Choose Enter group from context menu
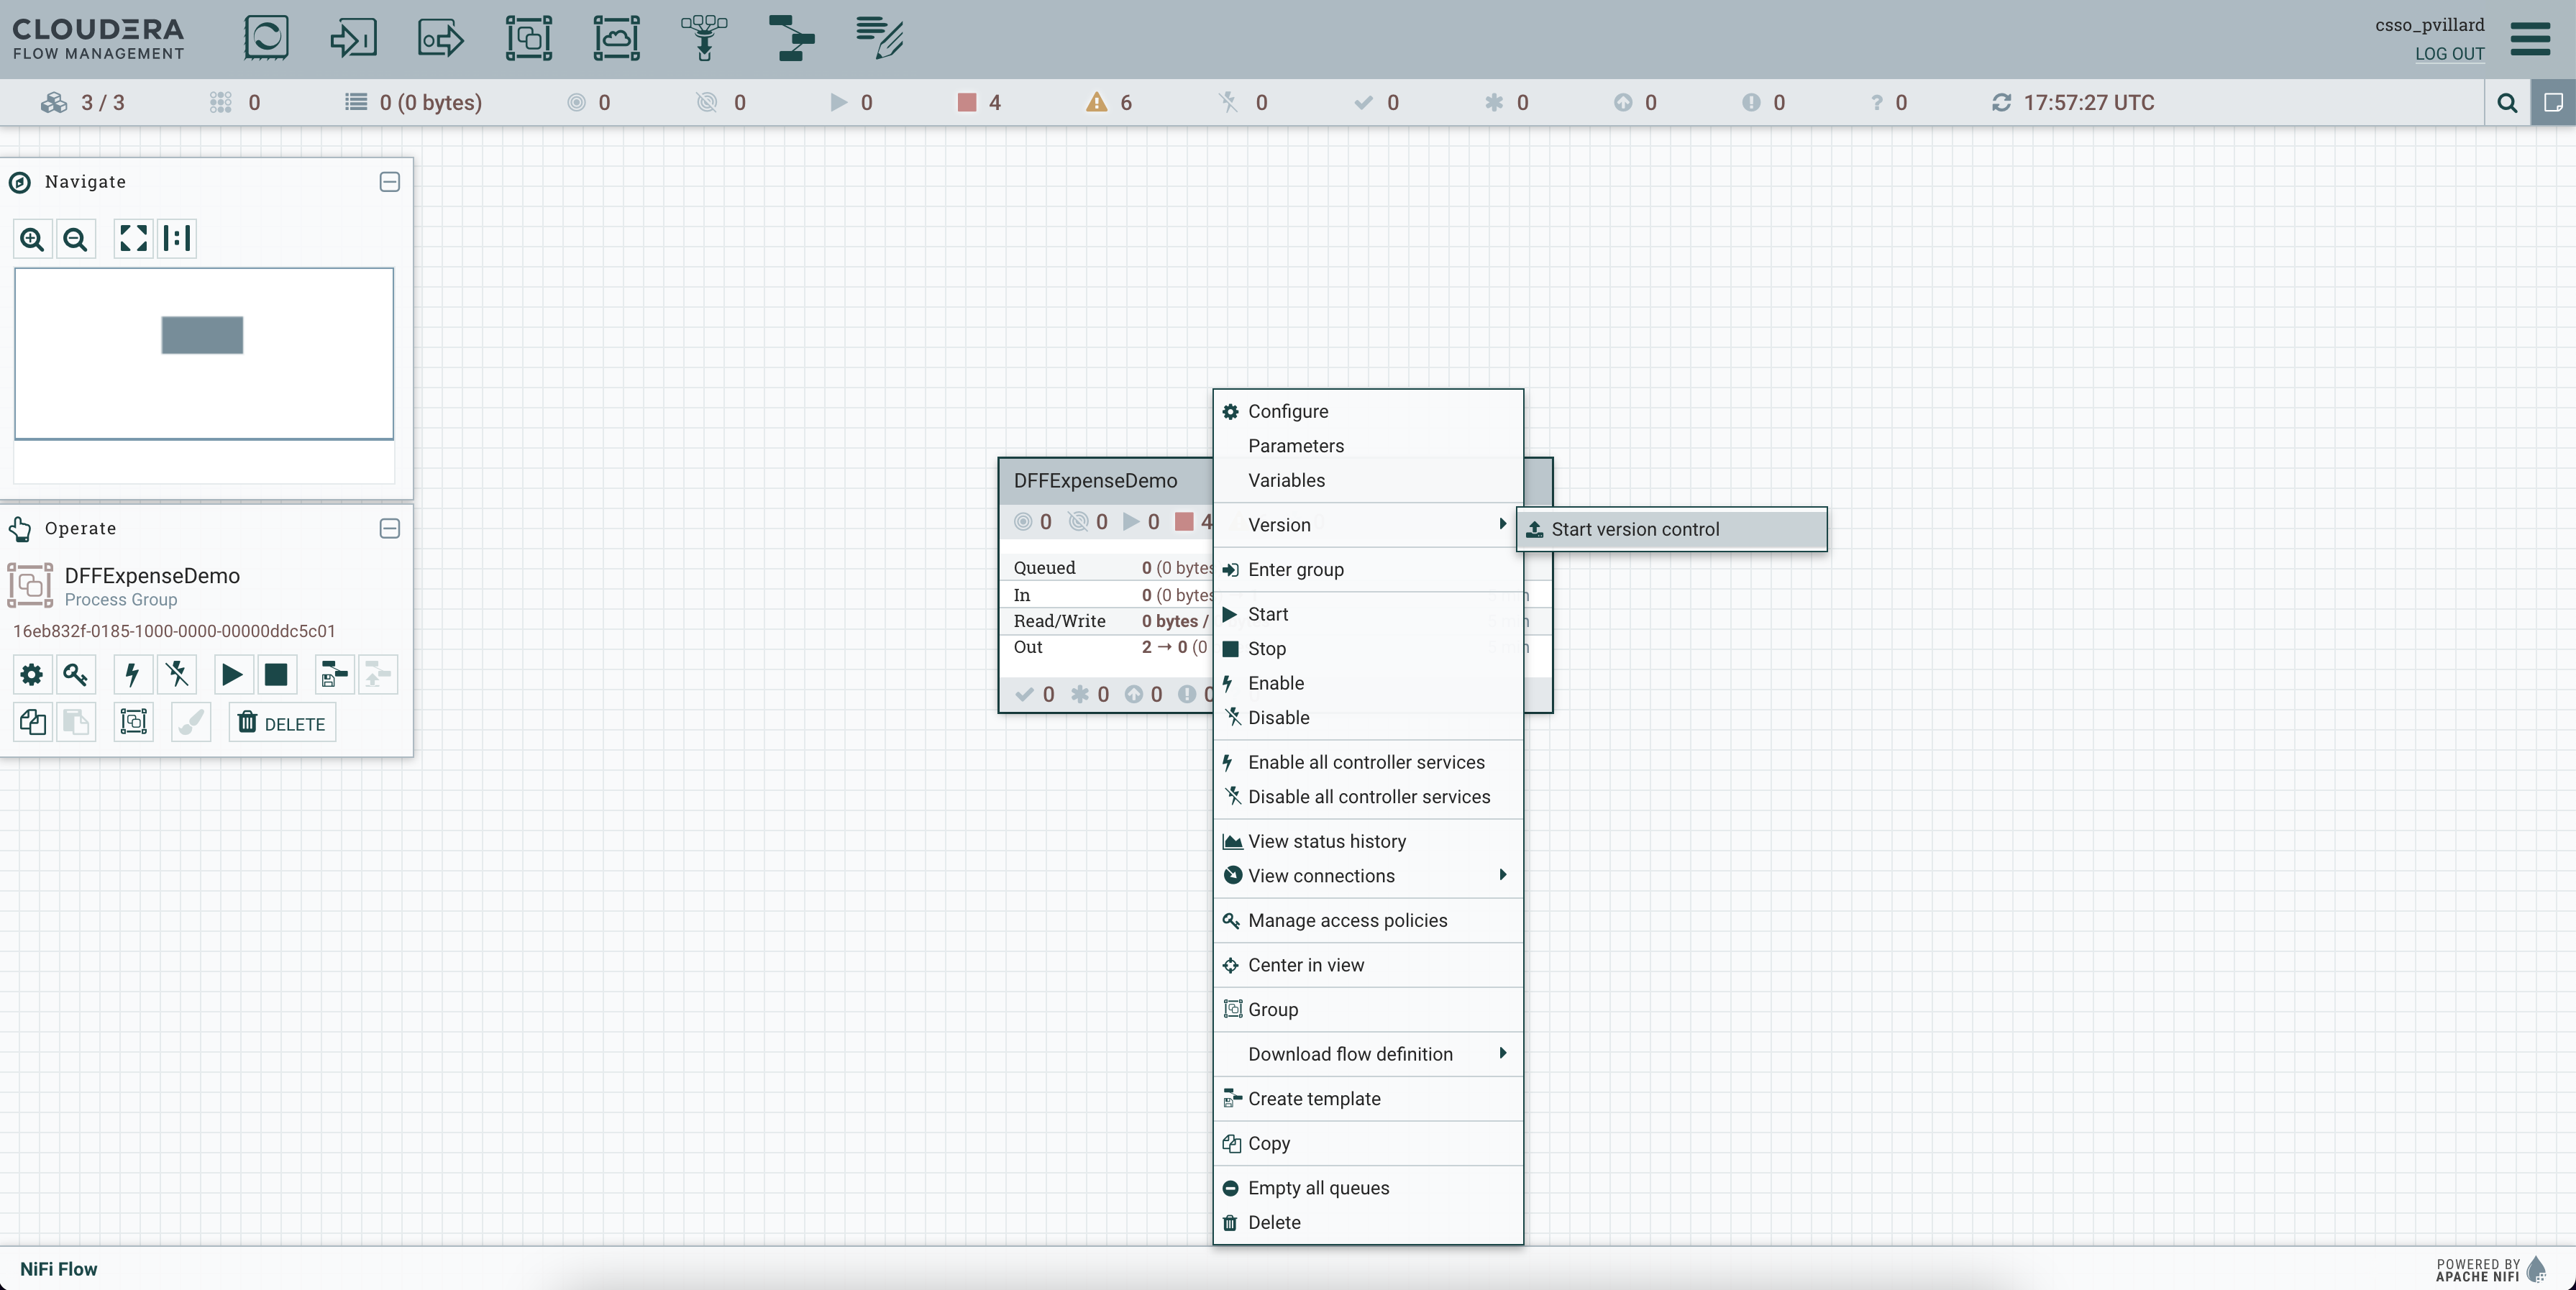Image resolution: width=2576 pixels, height=1290 pixels. pos(1295,570)
